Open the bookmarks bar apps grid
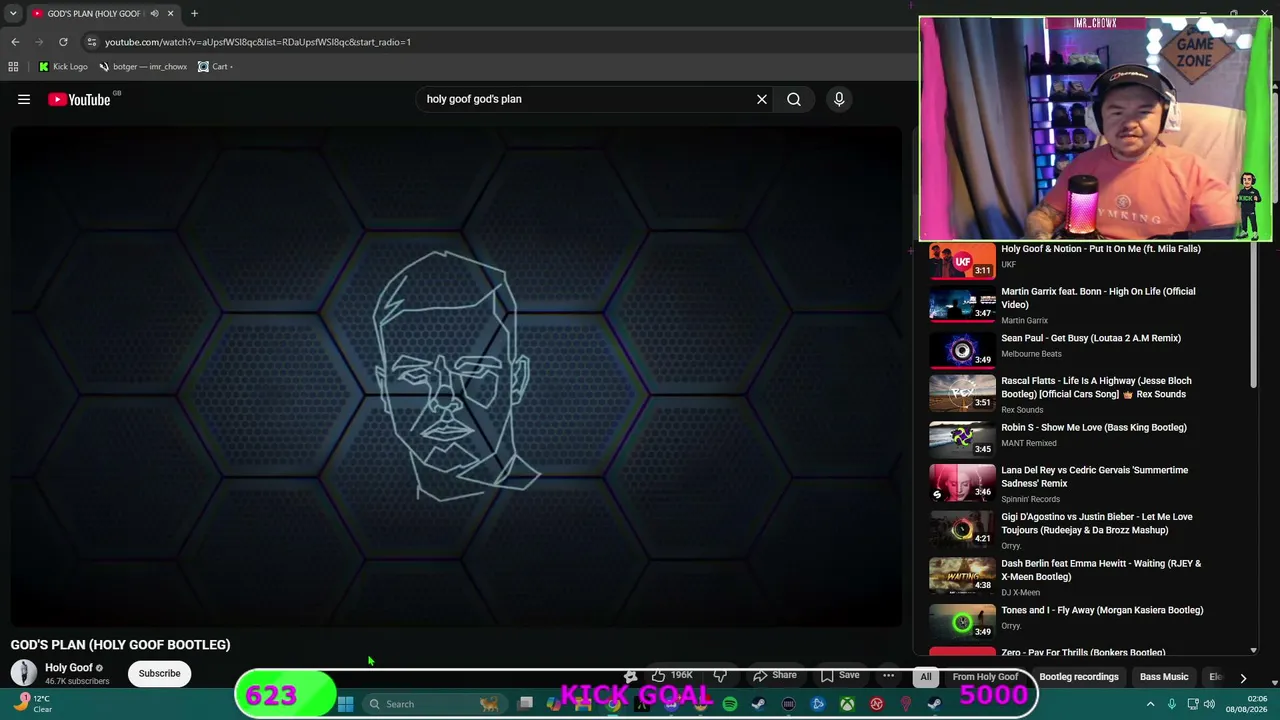1280x720 pixels. point(13,67)
